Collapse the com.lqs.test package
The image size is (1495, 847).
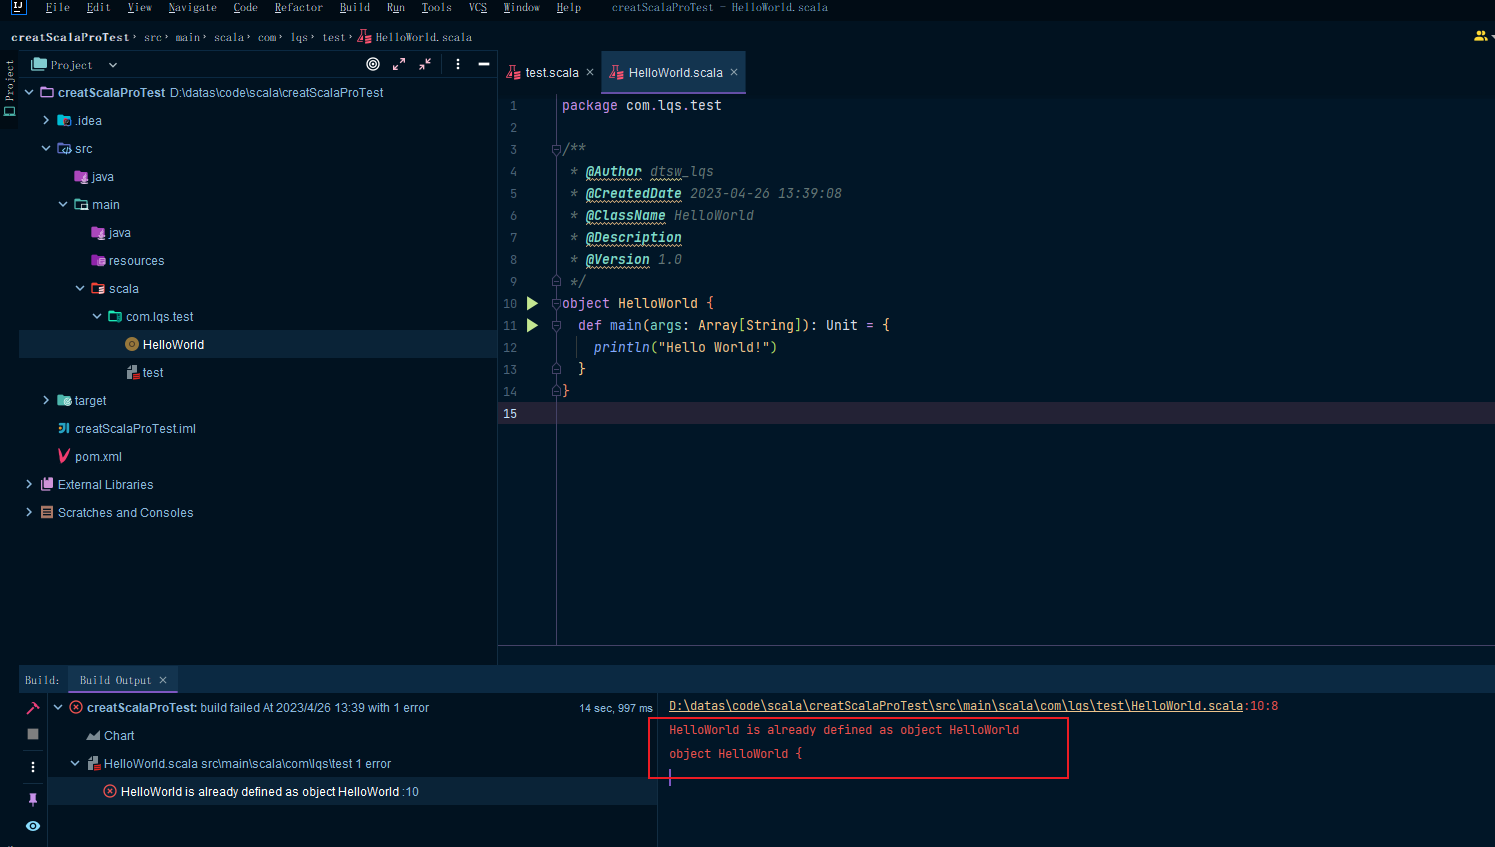(97, 316)
